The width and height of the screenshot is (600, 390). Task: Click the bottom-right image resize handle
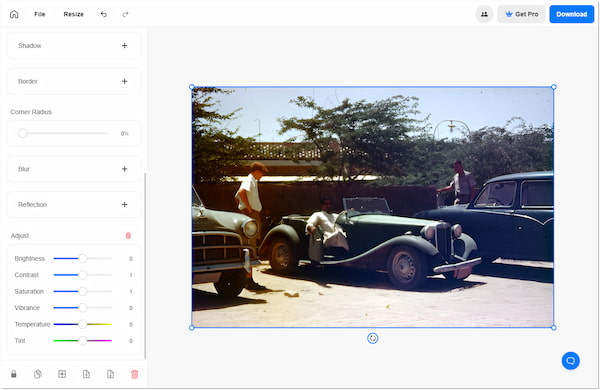554,328
